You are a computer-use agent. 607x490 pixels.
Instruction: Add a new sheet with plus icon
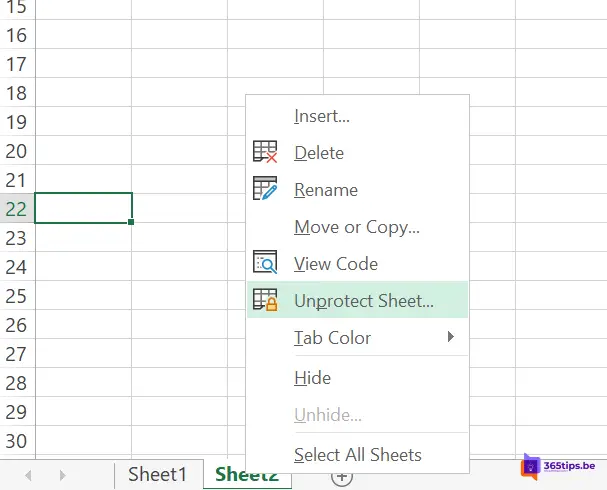pos(342,478)
